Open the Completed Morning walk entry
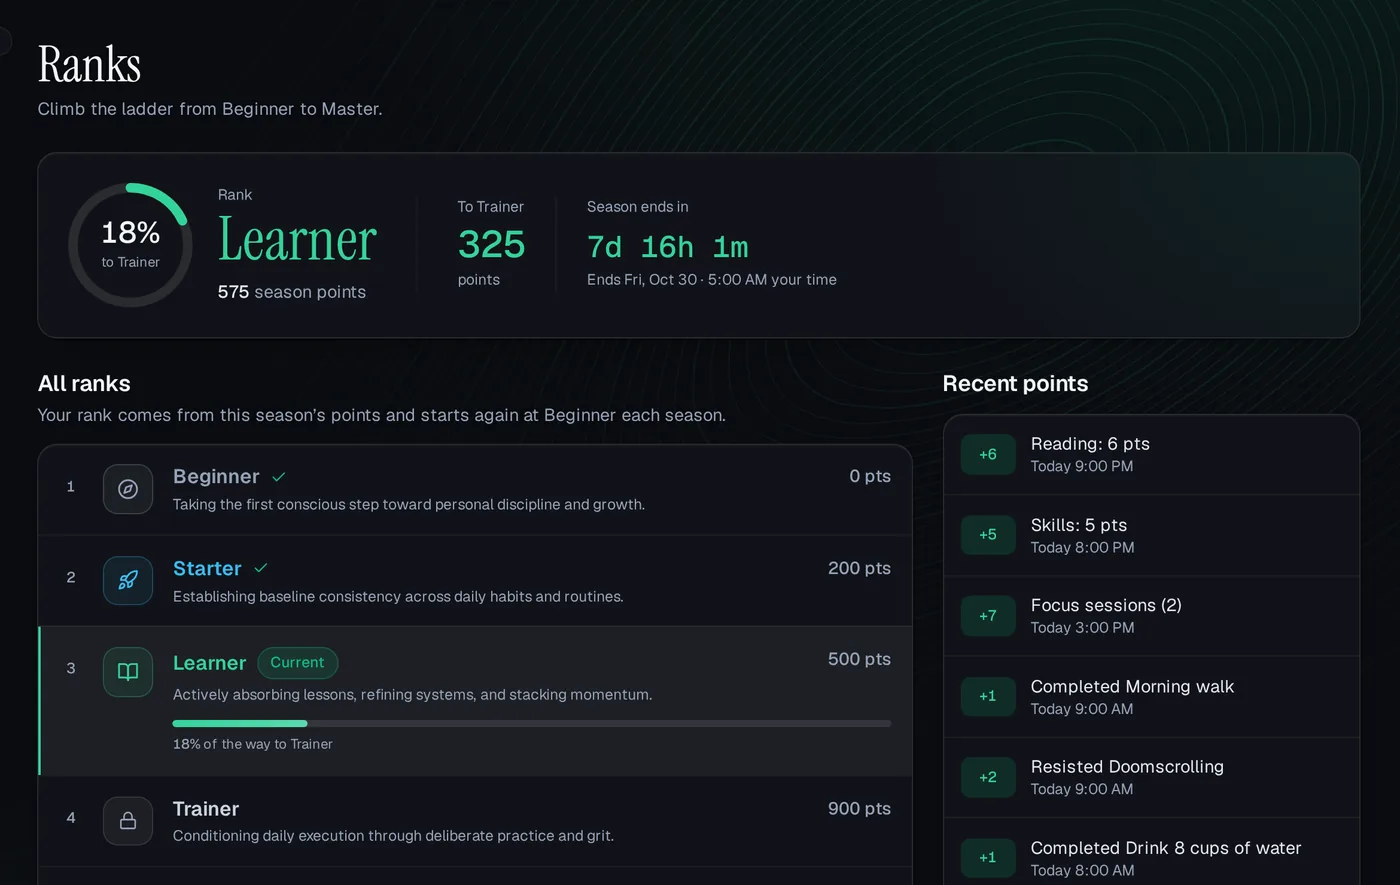The height and width of the screenshot is (885, 1400). [1151, 698]
